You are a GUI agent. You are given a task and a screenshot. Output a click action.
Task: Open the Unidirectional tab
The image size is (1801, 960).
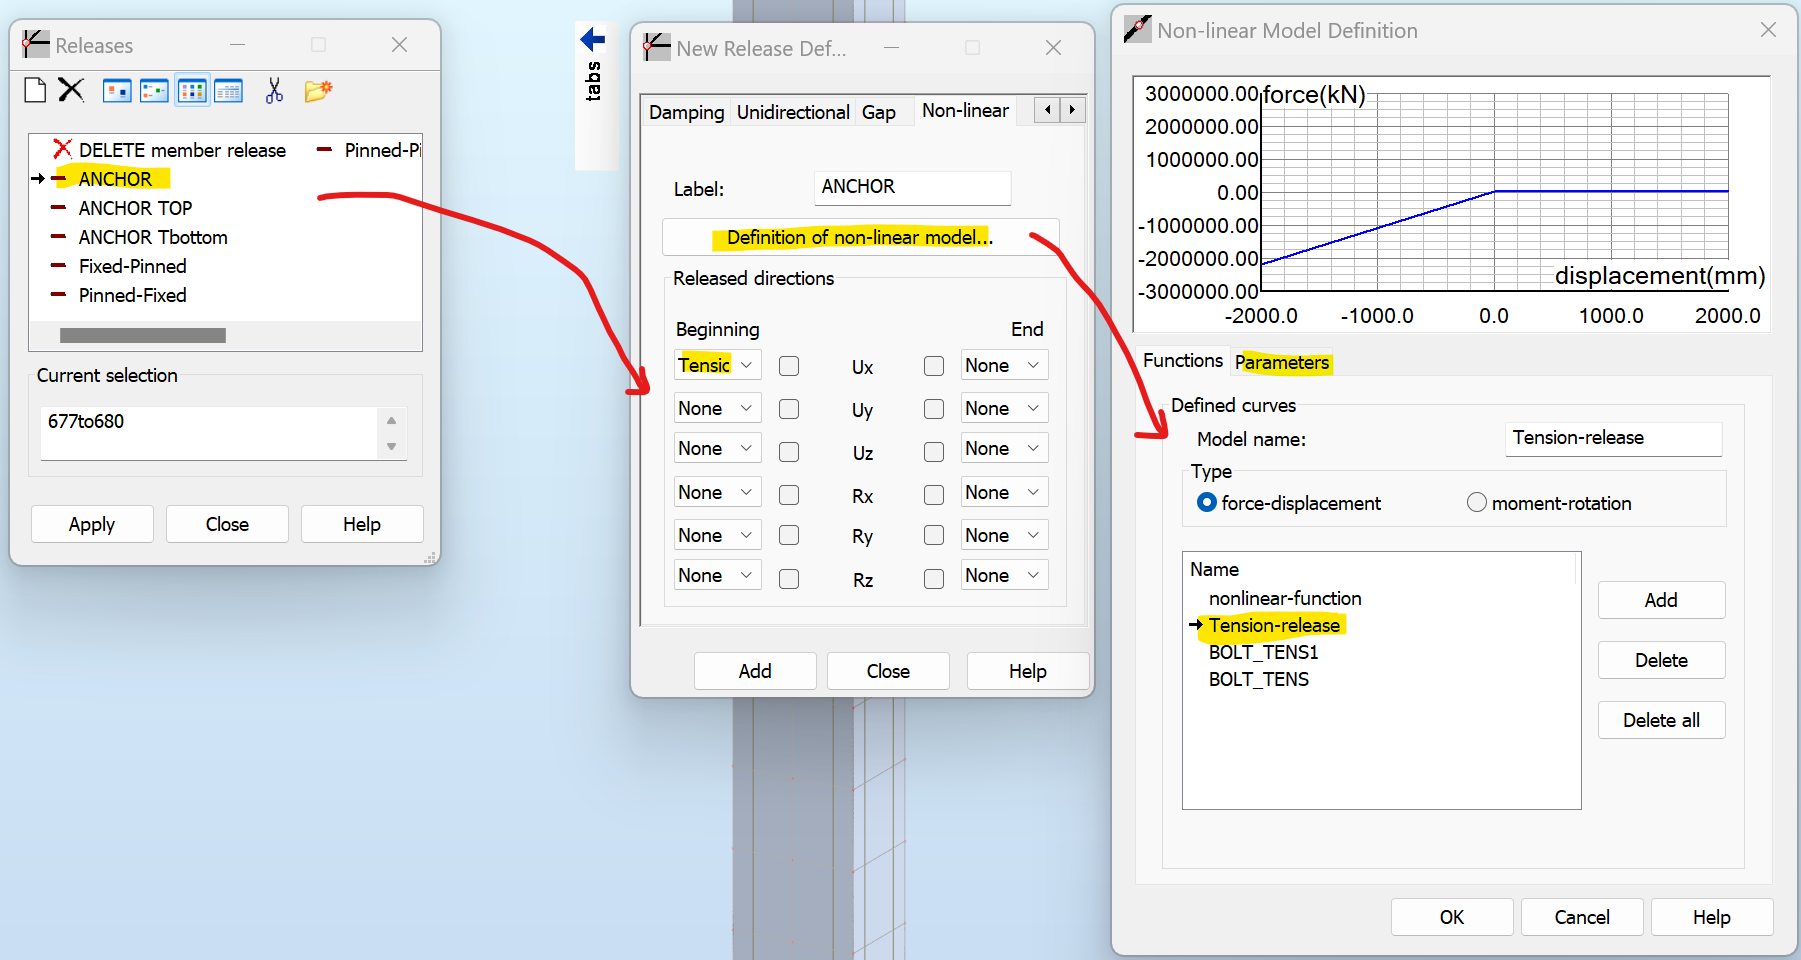(x=793, y=112)
